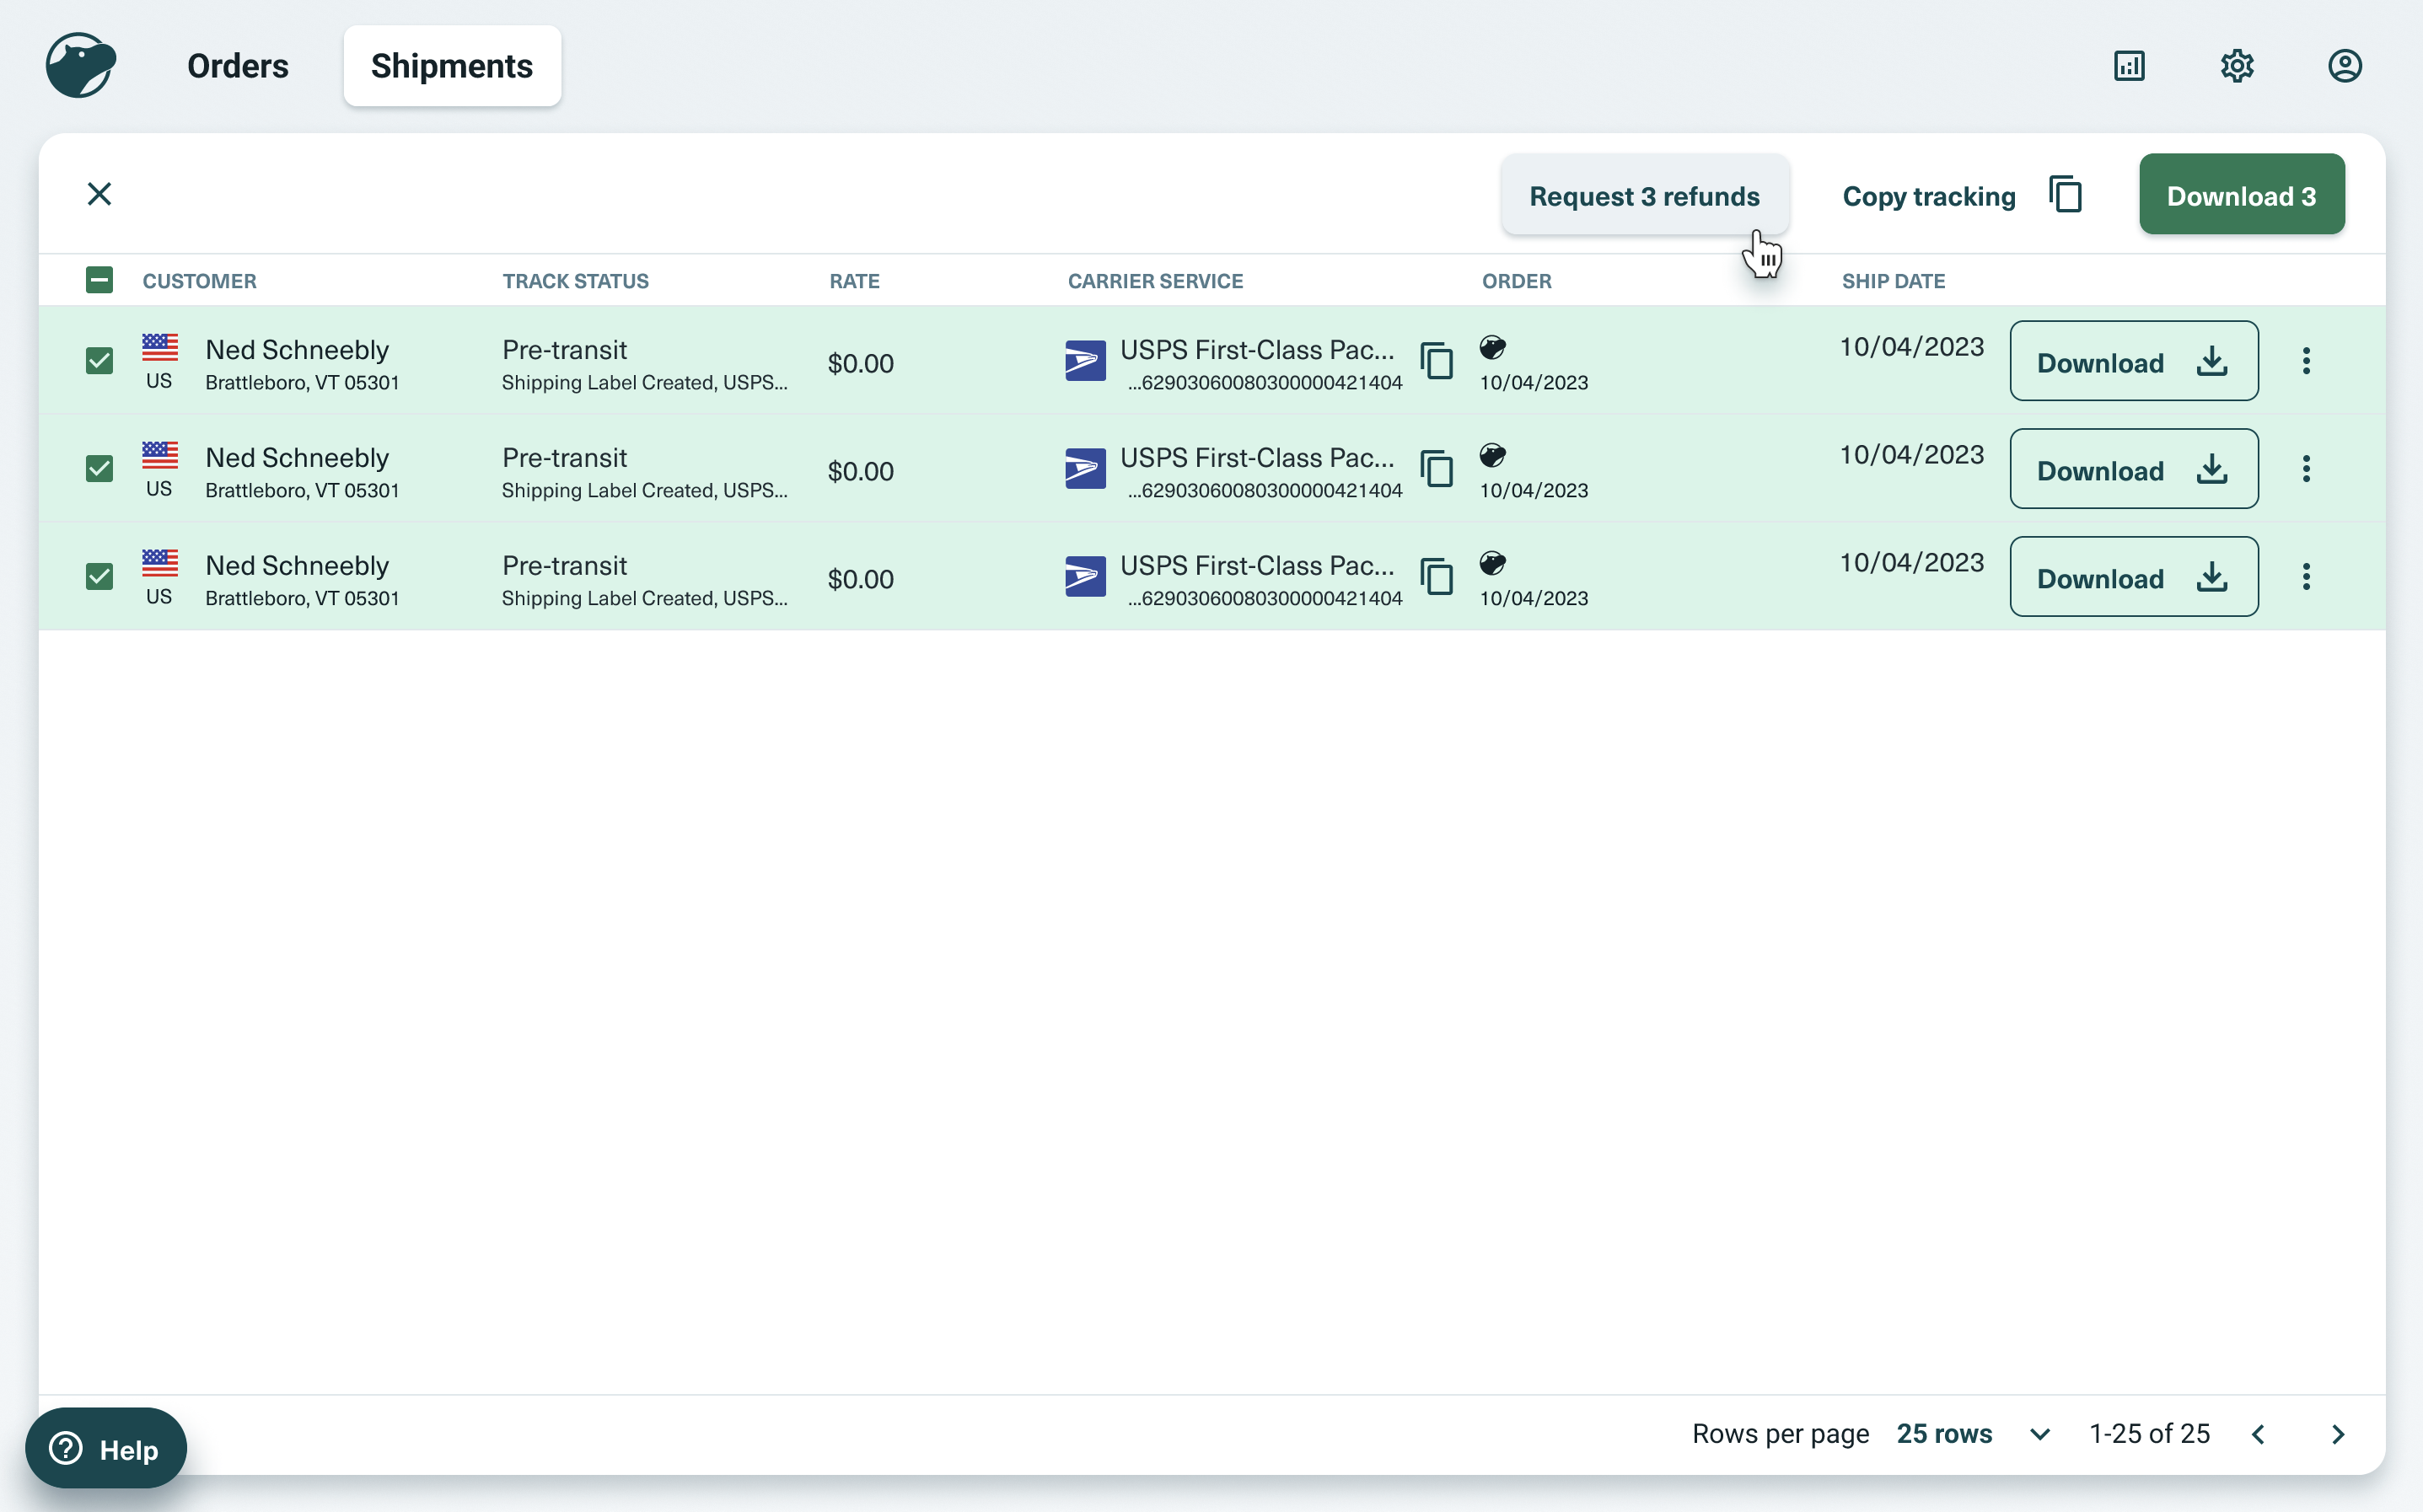Viewport: 2423px width, 1512px height.
Task: Uncheck the third Ned Schneebly row checkbox
Action: point(99,577)
